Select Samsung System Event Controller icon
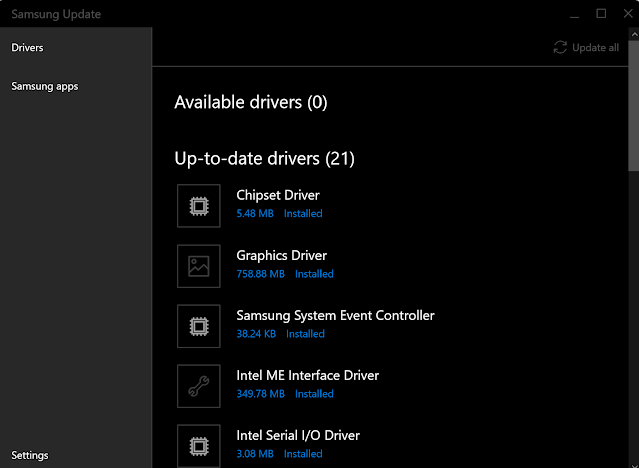 (x=199, y=326)
